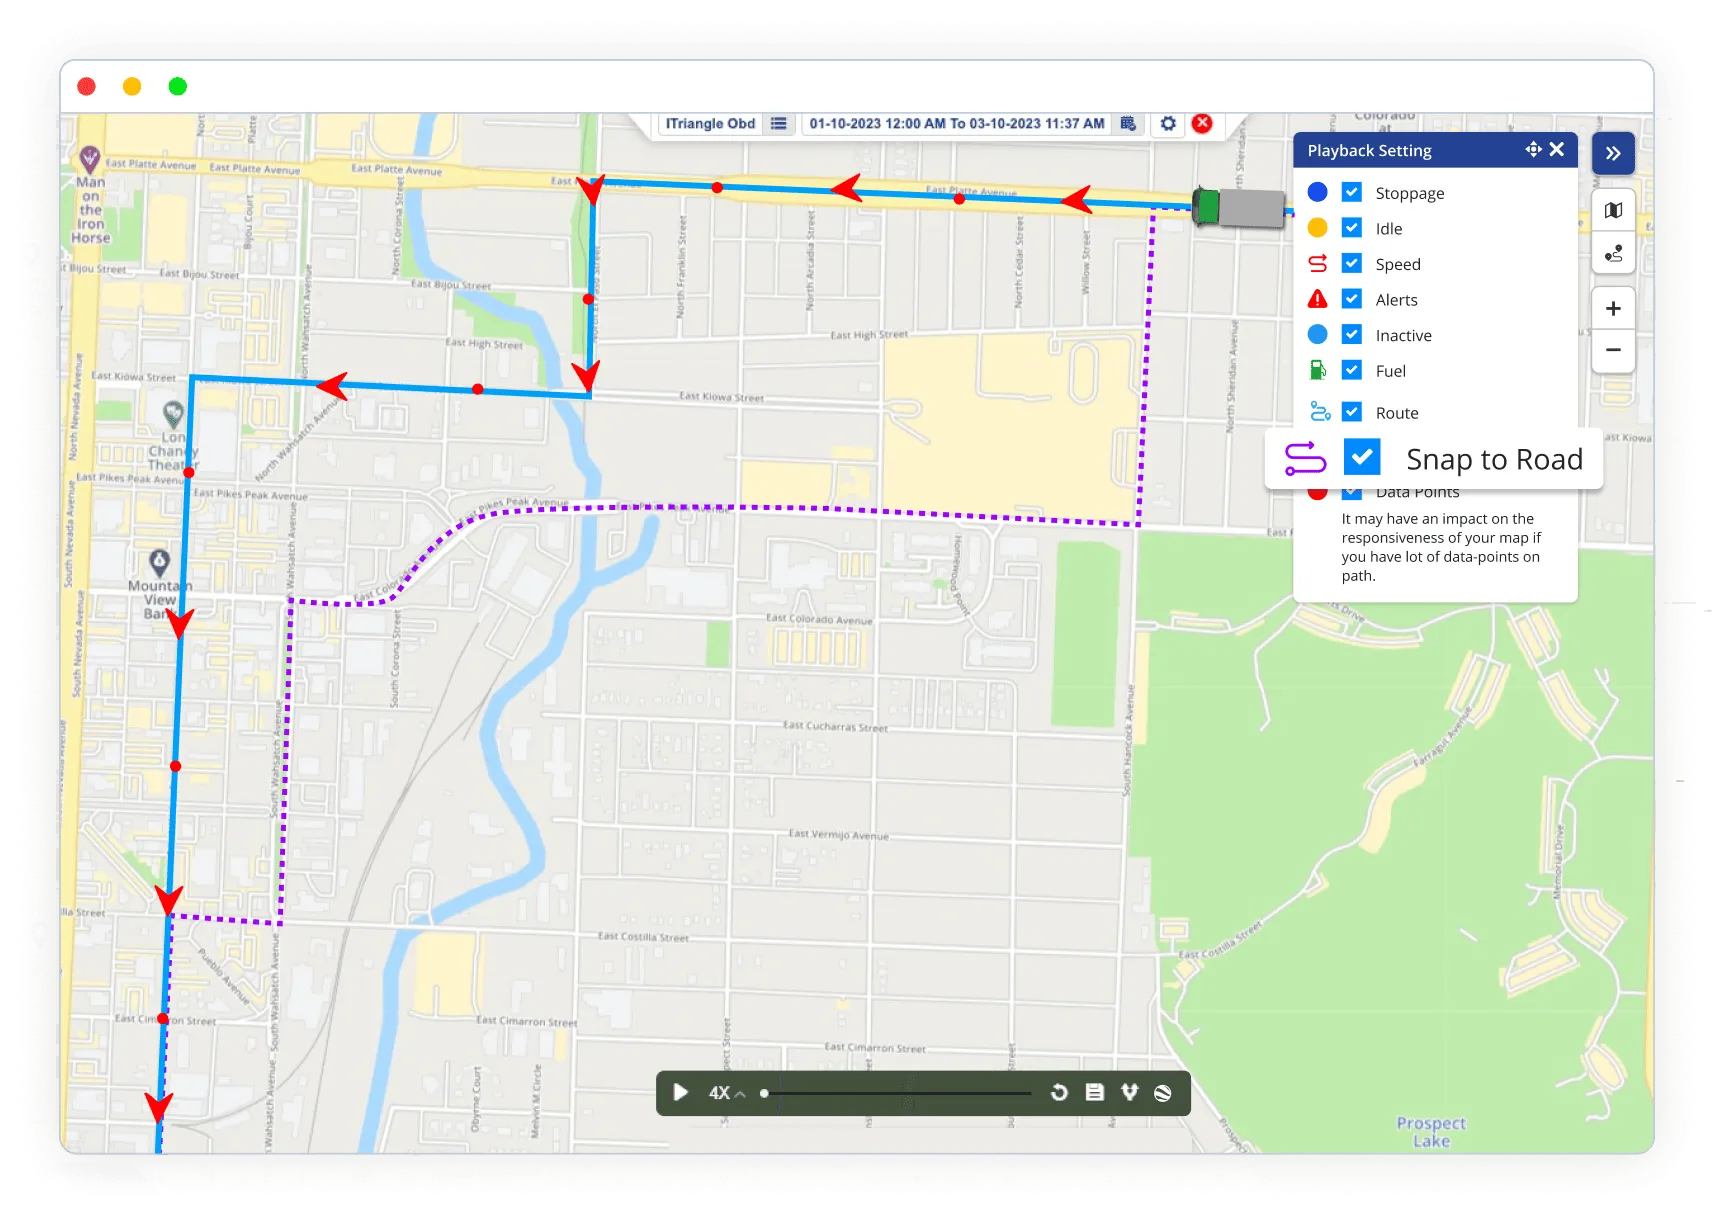Expand the side panel with double chevron
1714x1214 pixels.
point(1613,154)
